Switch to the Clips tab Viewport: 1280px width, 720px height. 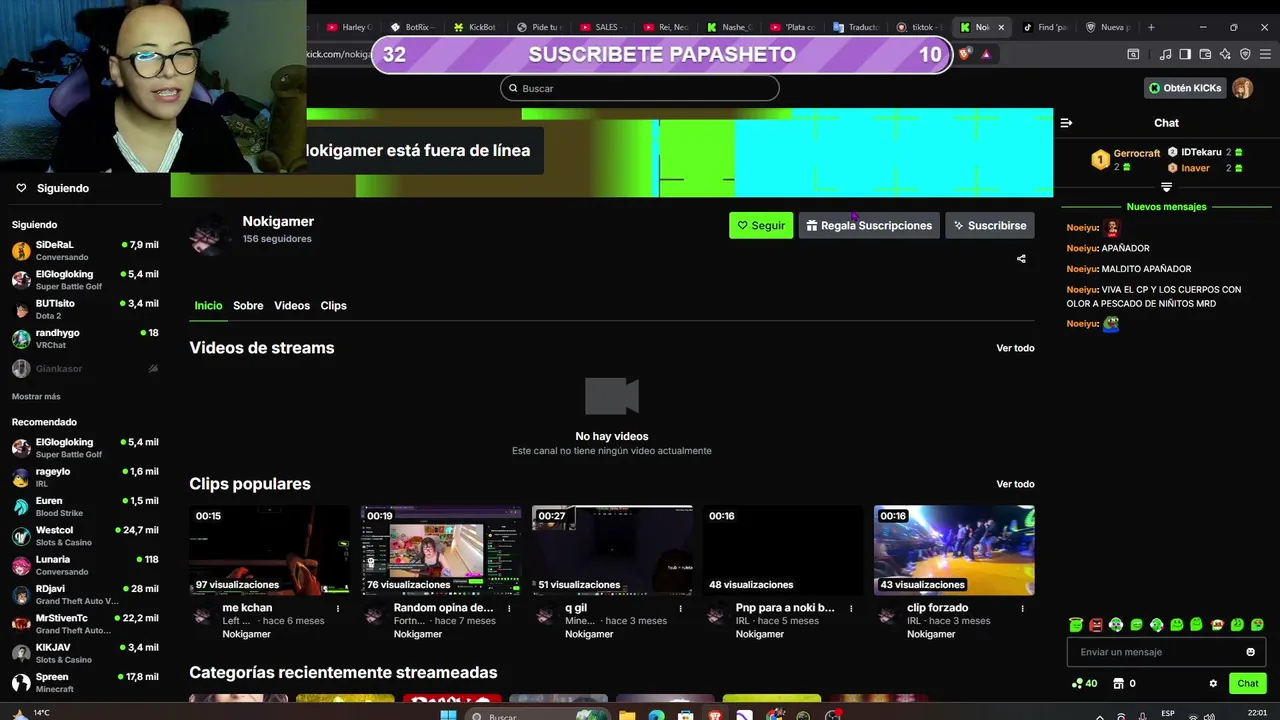pyautogui.click(x=333, y=306)
